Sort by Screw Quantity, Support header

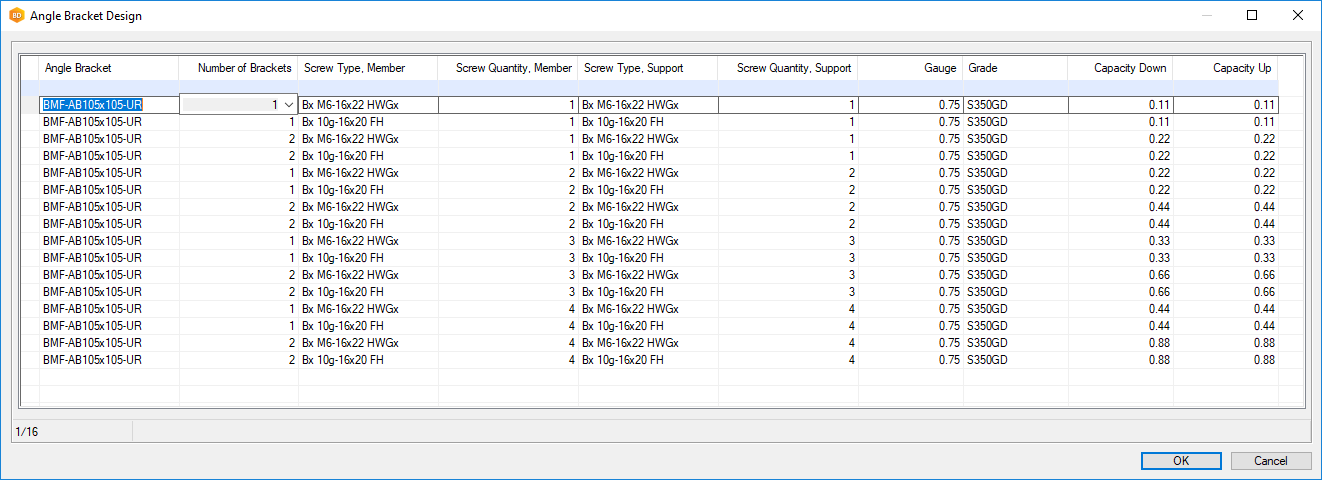pos(788,68)
